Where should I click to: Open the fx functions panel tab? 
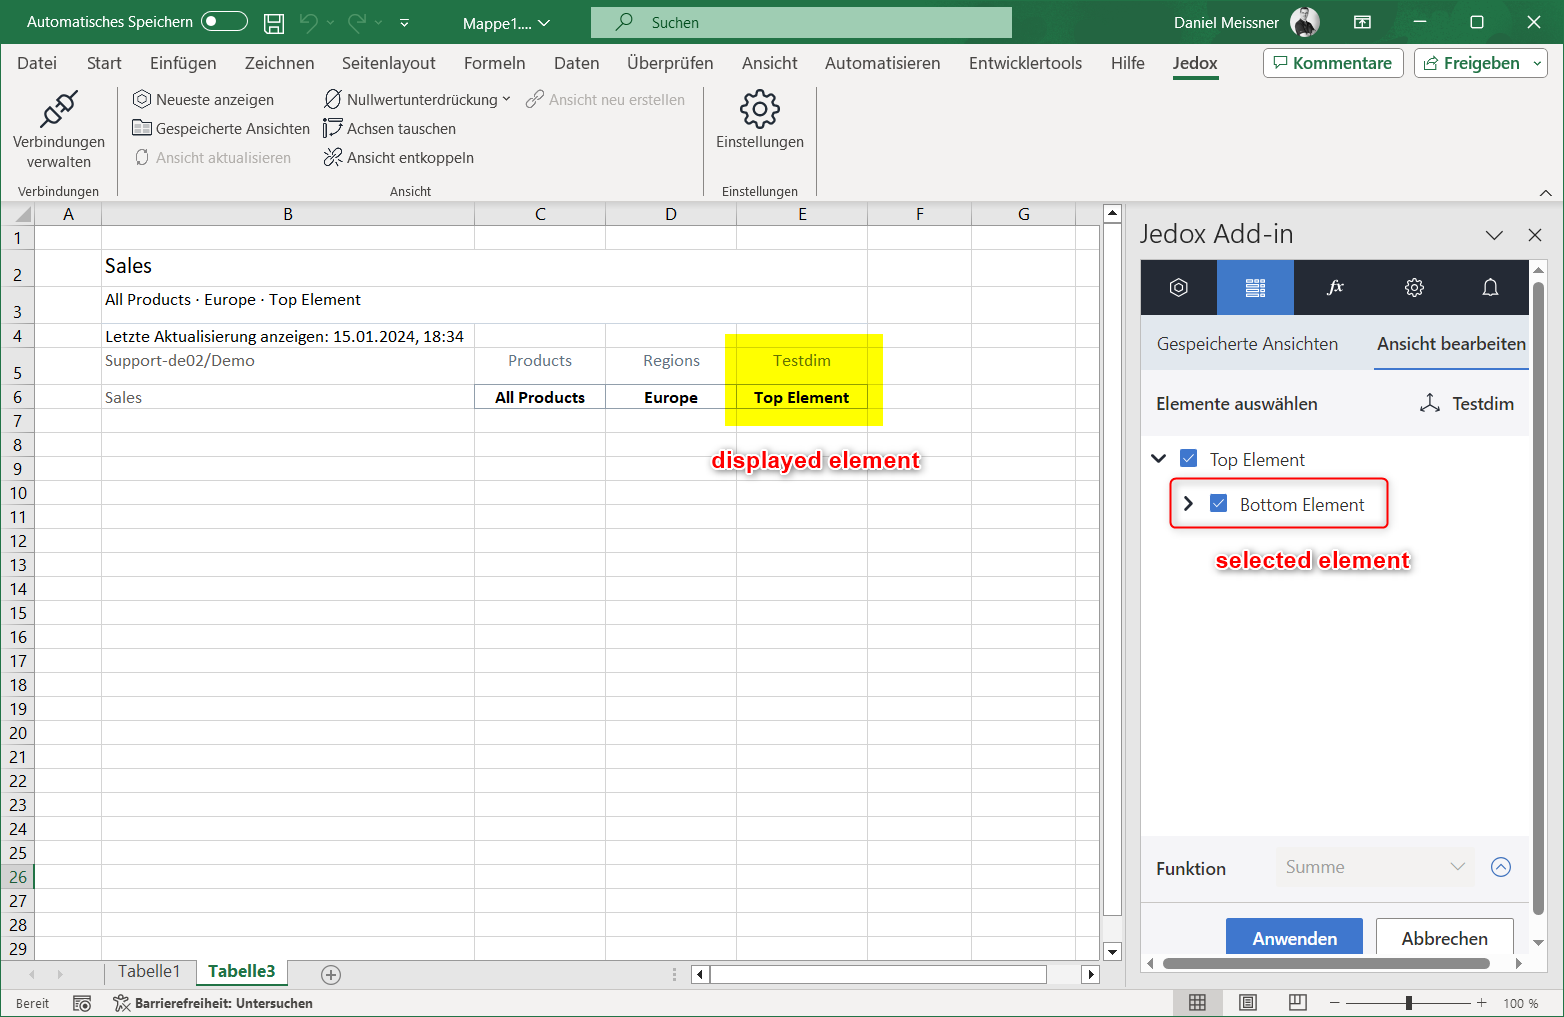tap(1334, 288)
